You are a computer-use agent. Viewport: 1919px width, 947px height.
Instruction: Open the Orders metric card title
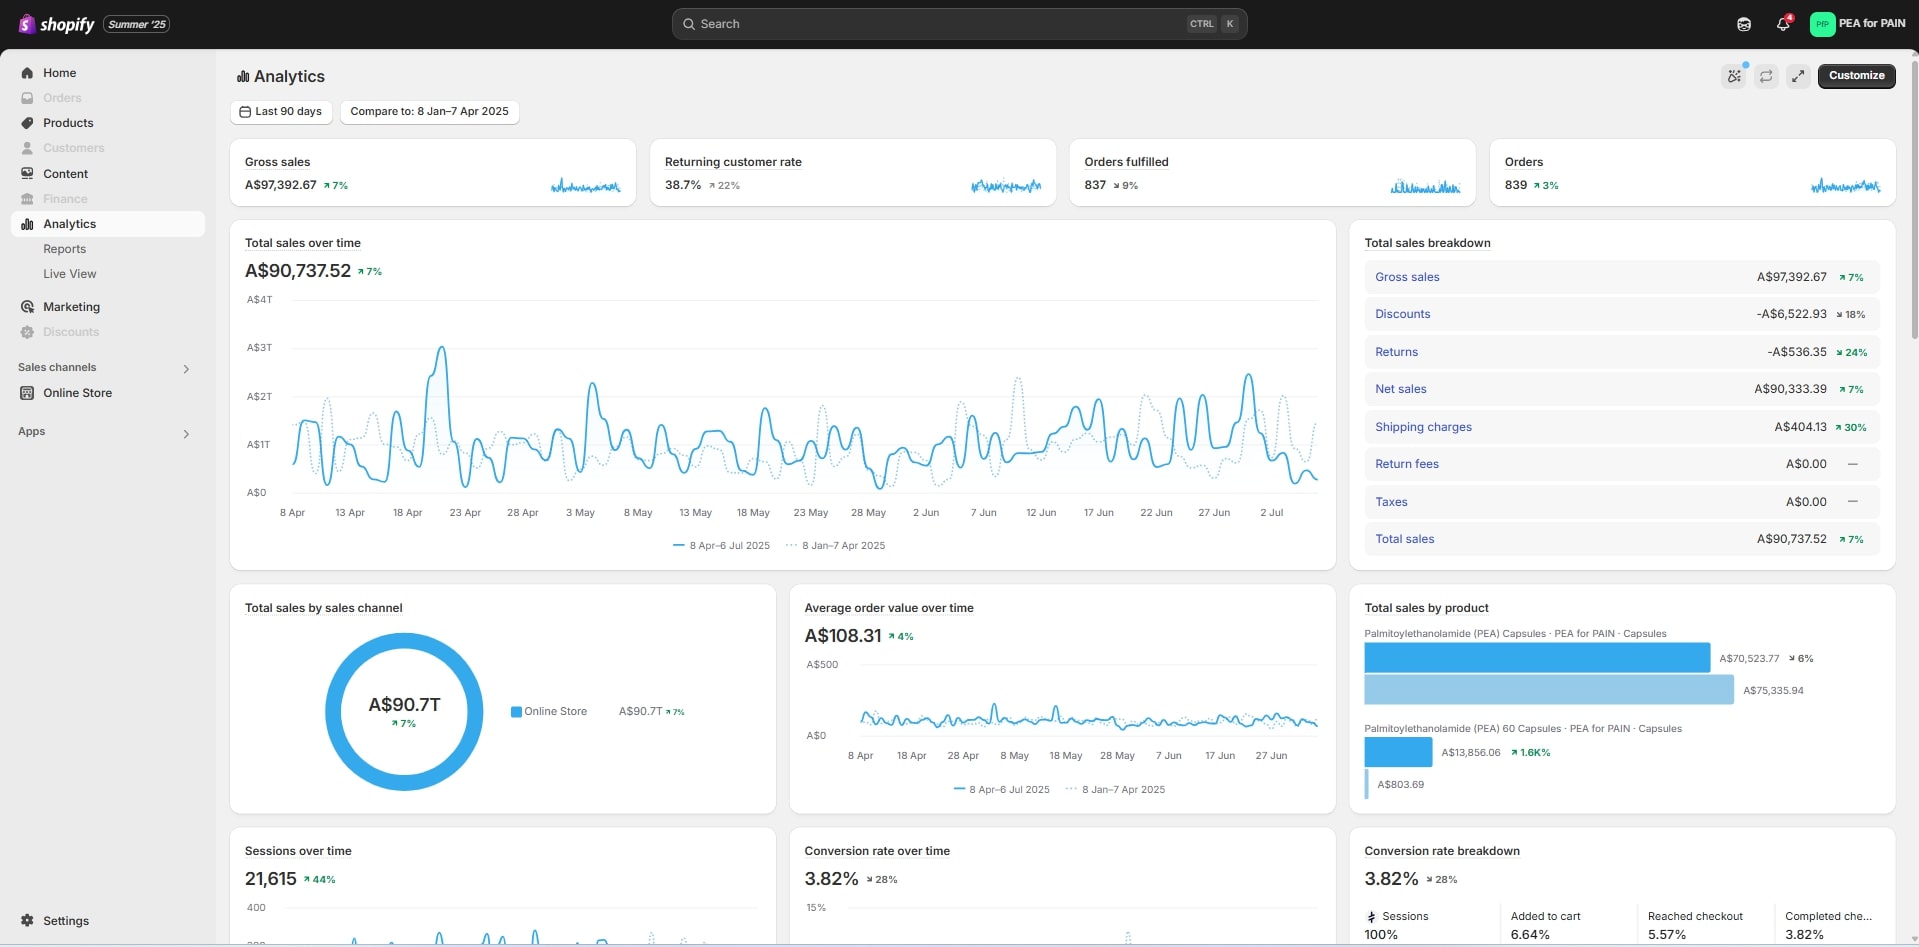[1523, 162]
